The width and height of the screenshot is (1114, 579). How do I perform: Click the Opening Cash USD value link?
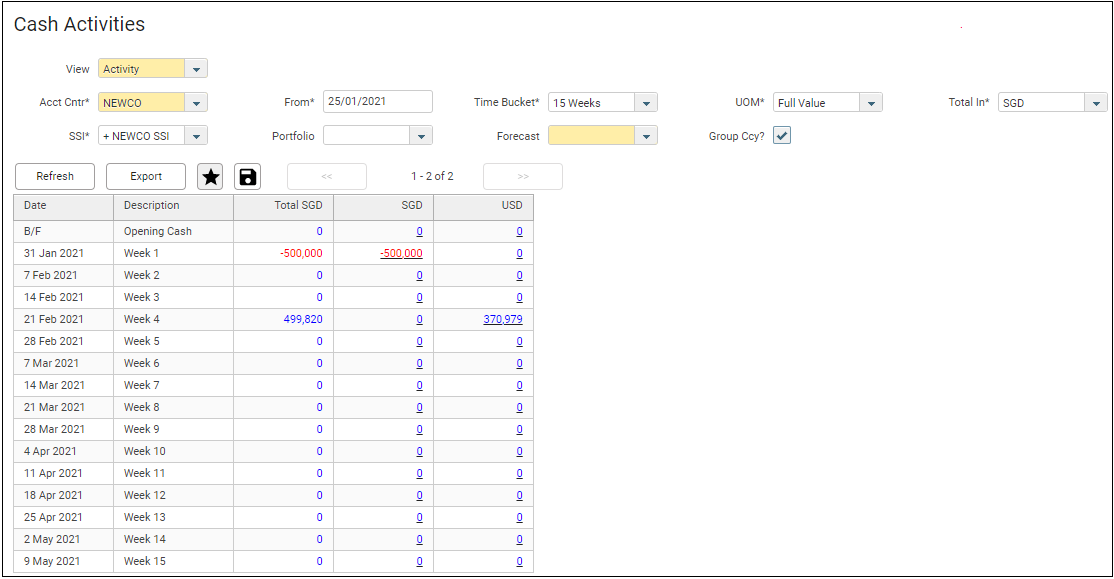point(519,232)
